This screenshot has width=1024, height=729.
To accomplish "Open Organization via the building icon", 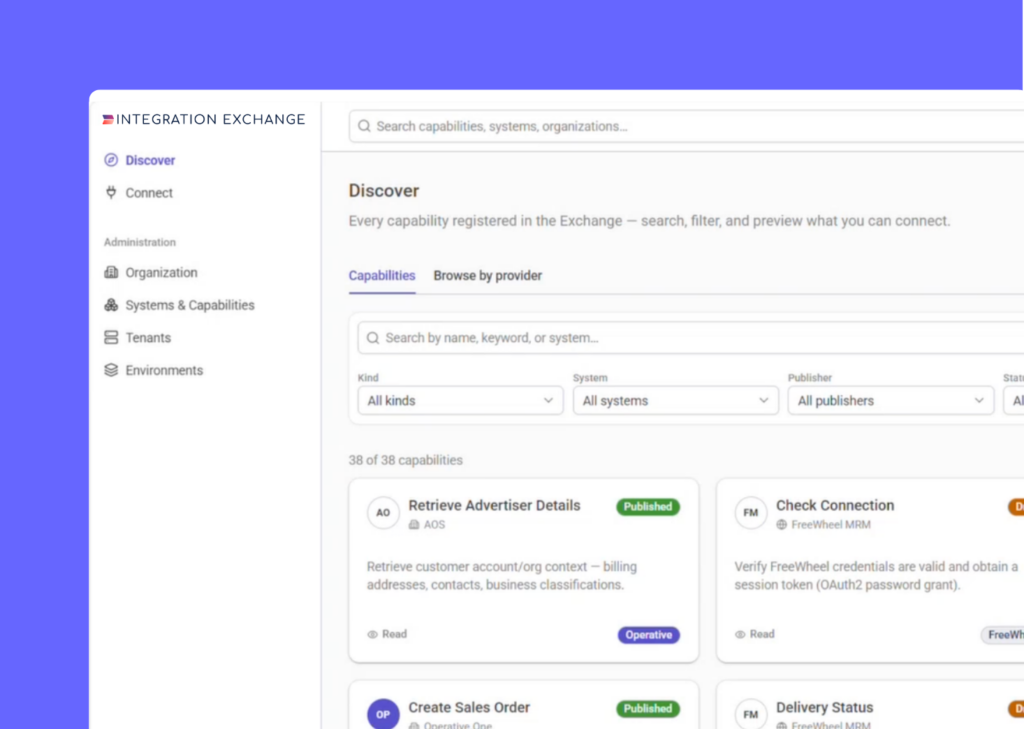I will (x=111, y=272).
